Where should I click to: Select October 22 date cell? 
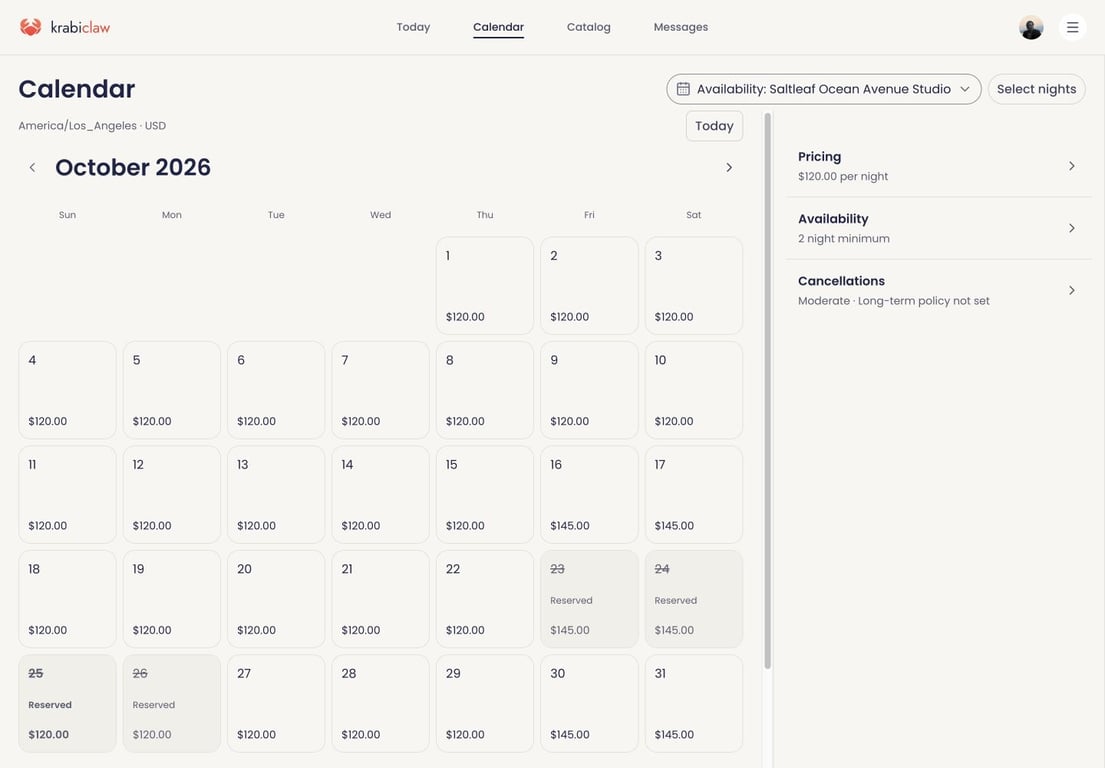click(x=485, y=599)
